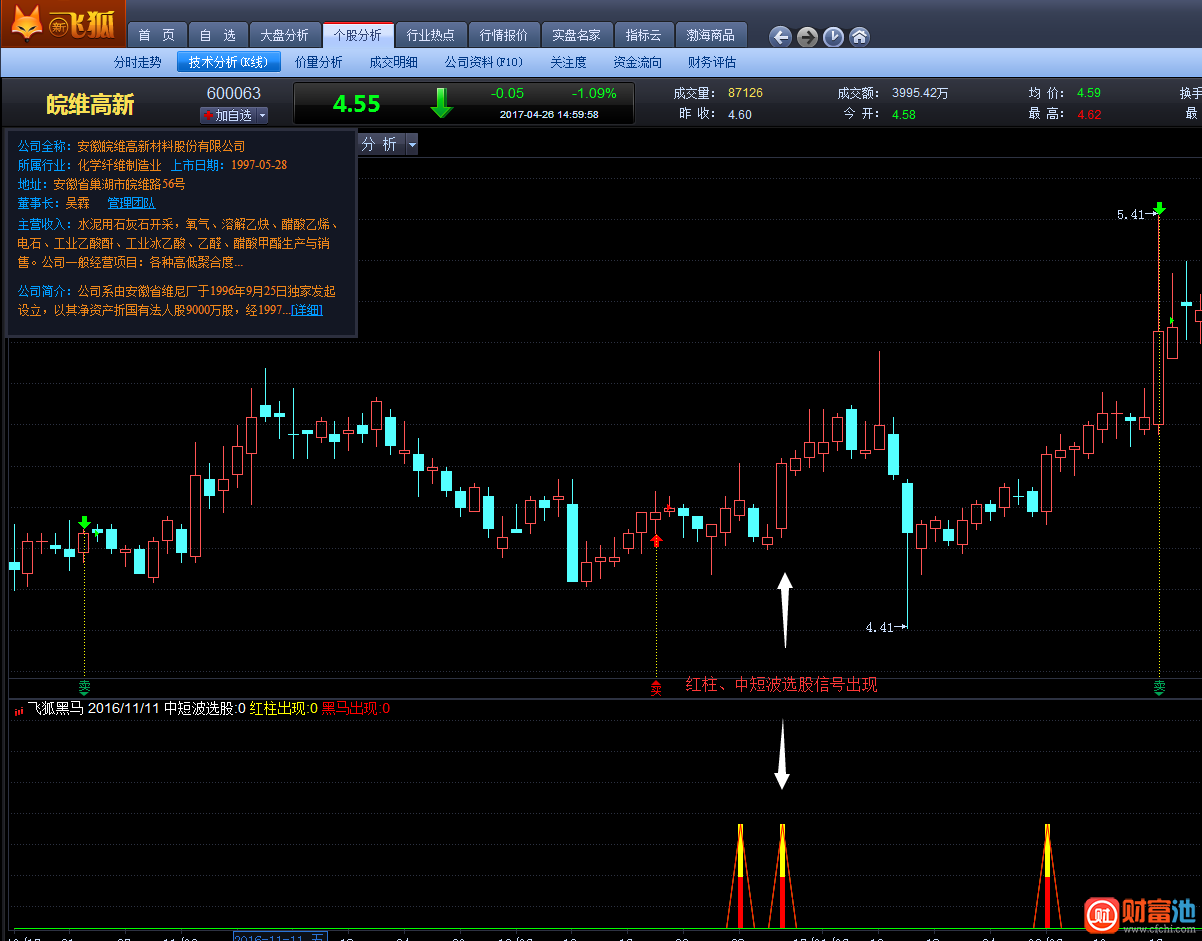Click the 今开 value 4.58
The width and height of the screenshot is (1202, 941).
pyautogui.click(x=903, y=114)
